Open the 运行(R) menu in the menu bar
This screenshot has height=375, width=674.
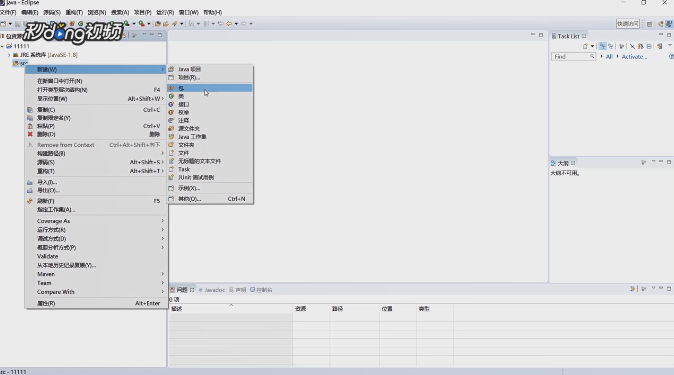click(x=165, y=12)
